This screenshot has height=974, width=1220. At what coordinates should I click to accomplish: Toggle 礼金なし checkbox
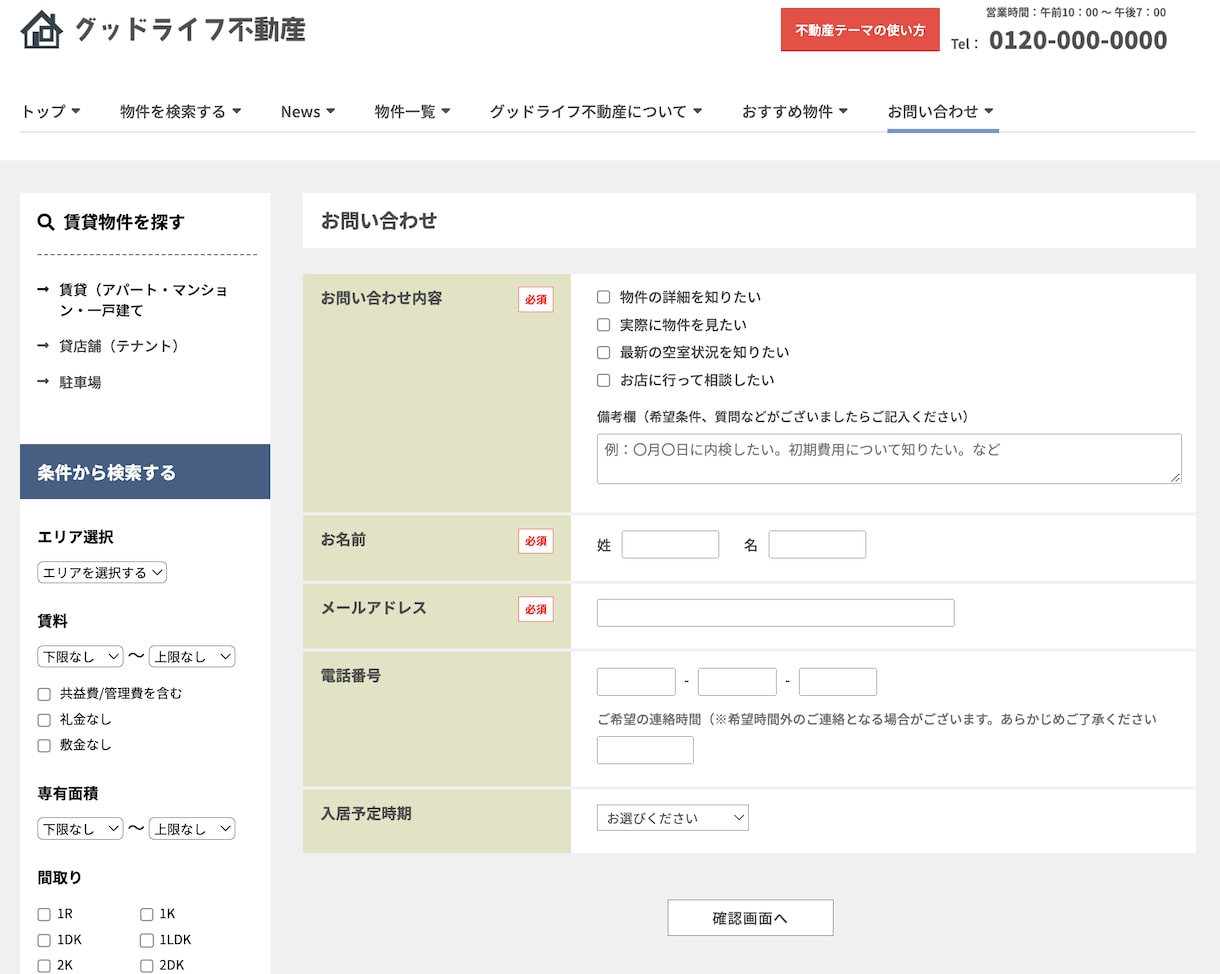click(x=44, y=720)
